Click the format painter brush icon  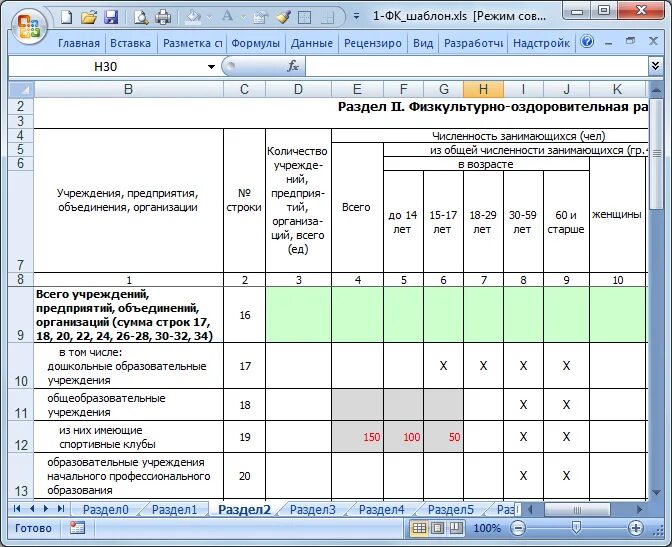point(283,17)
